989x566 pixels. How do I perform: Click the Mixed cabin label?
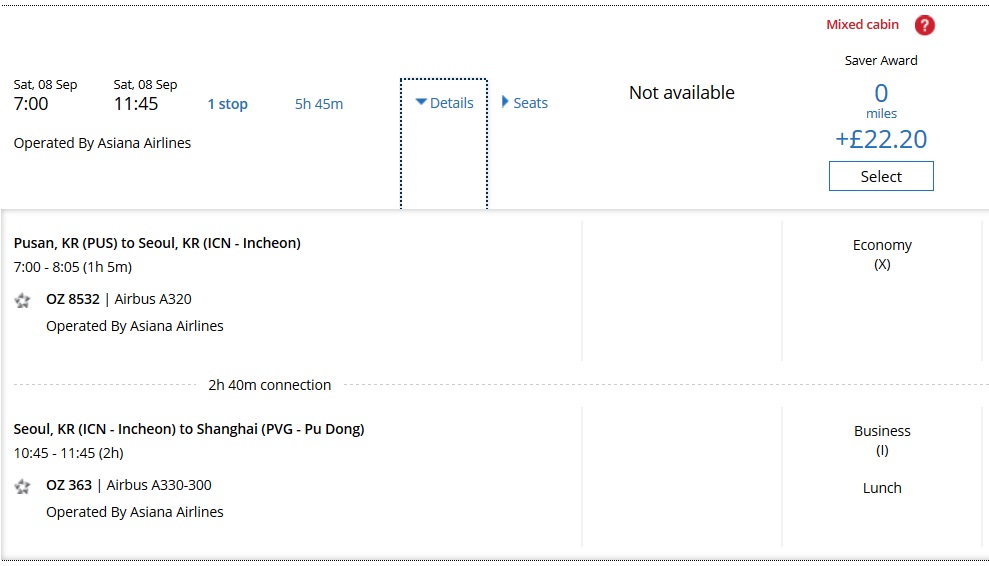[x=862, y=25]
